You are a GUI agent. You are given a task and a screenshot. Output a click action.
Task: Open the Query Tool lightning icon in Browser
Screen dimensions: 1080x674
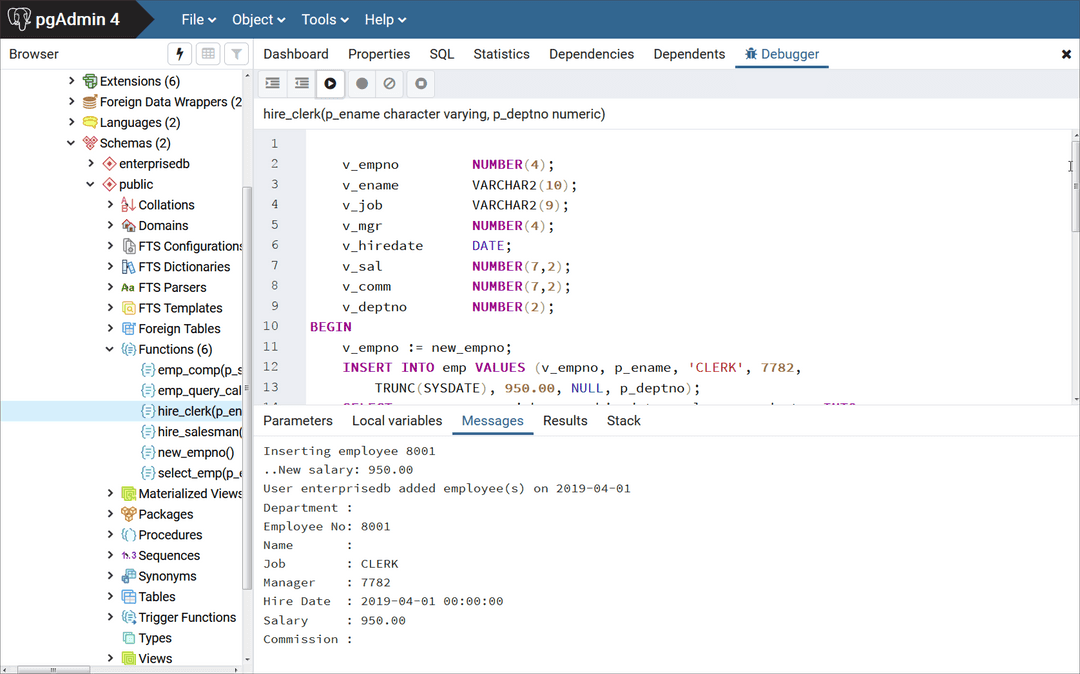(x=180, y=54)
